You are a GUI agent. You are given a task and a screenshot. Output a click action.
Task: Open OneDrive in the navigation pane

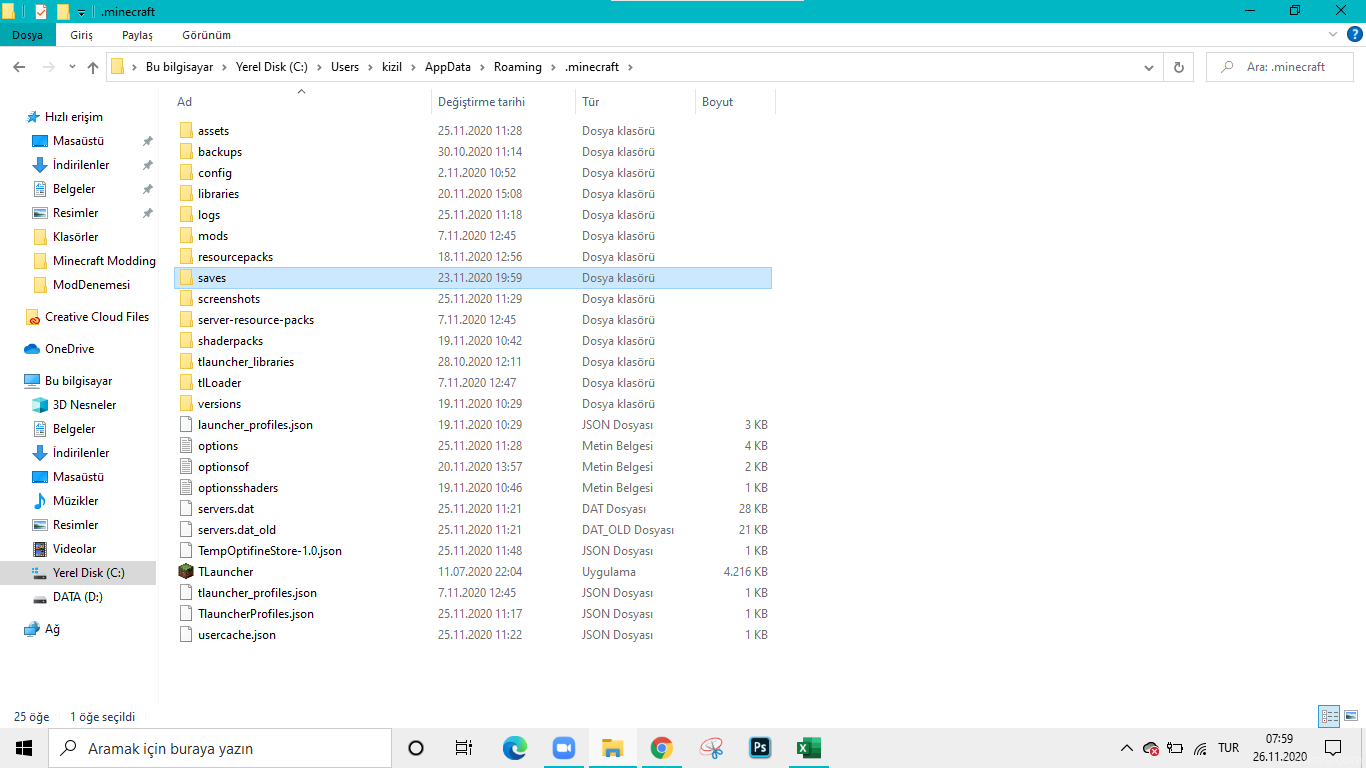(69, 349)
